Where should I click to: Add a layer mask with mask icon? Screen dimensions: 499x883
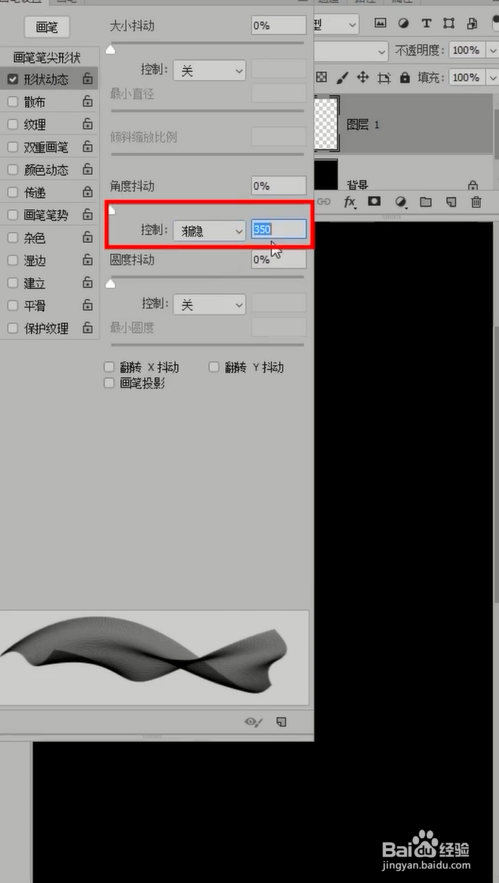[x=375, y=202]
